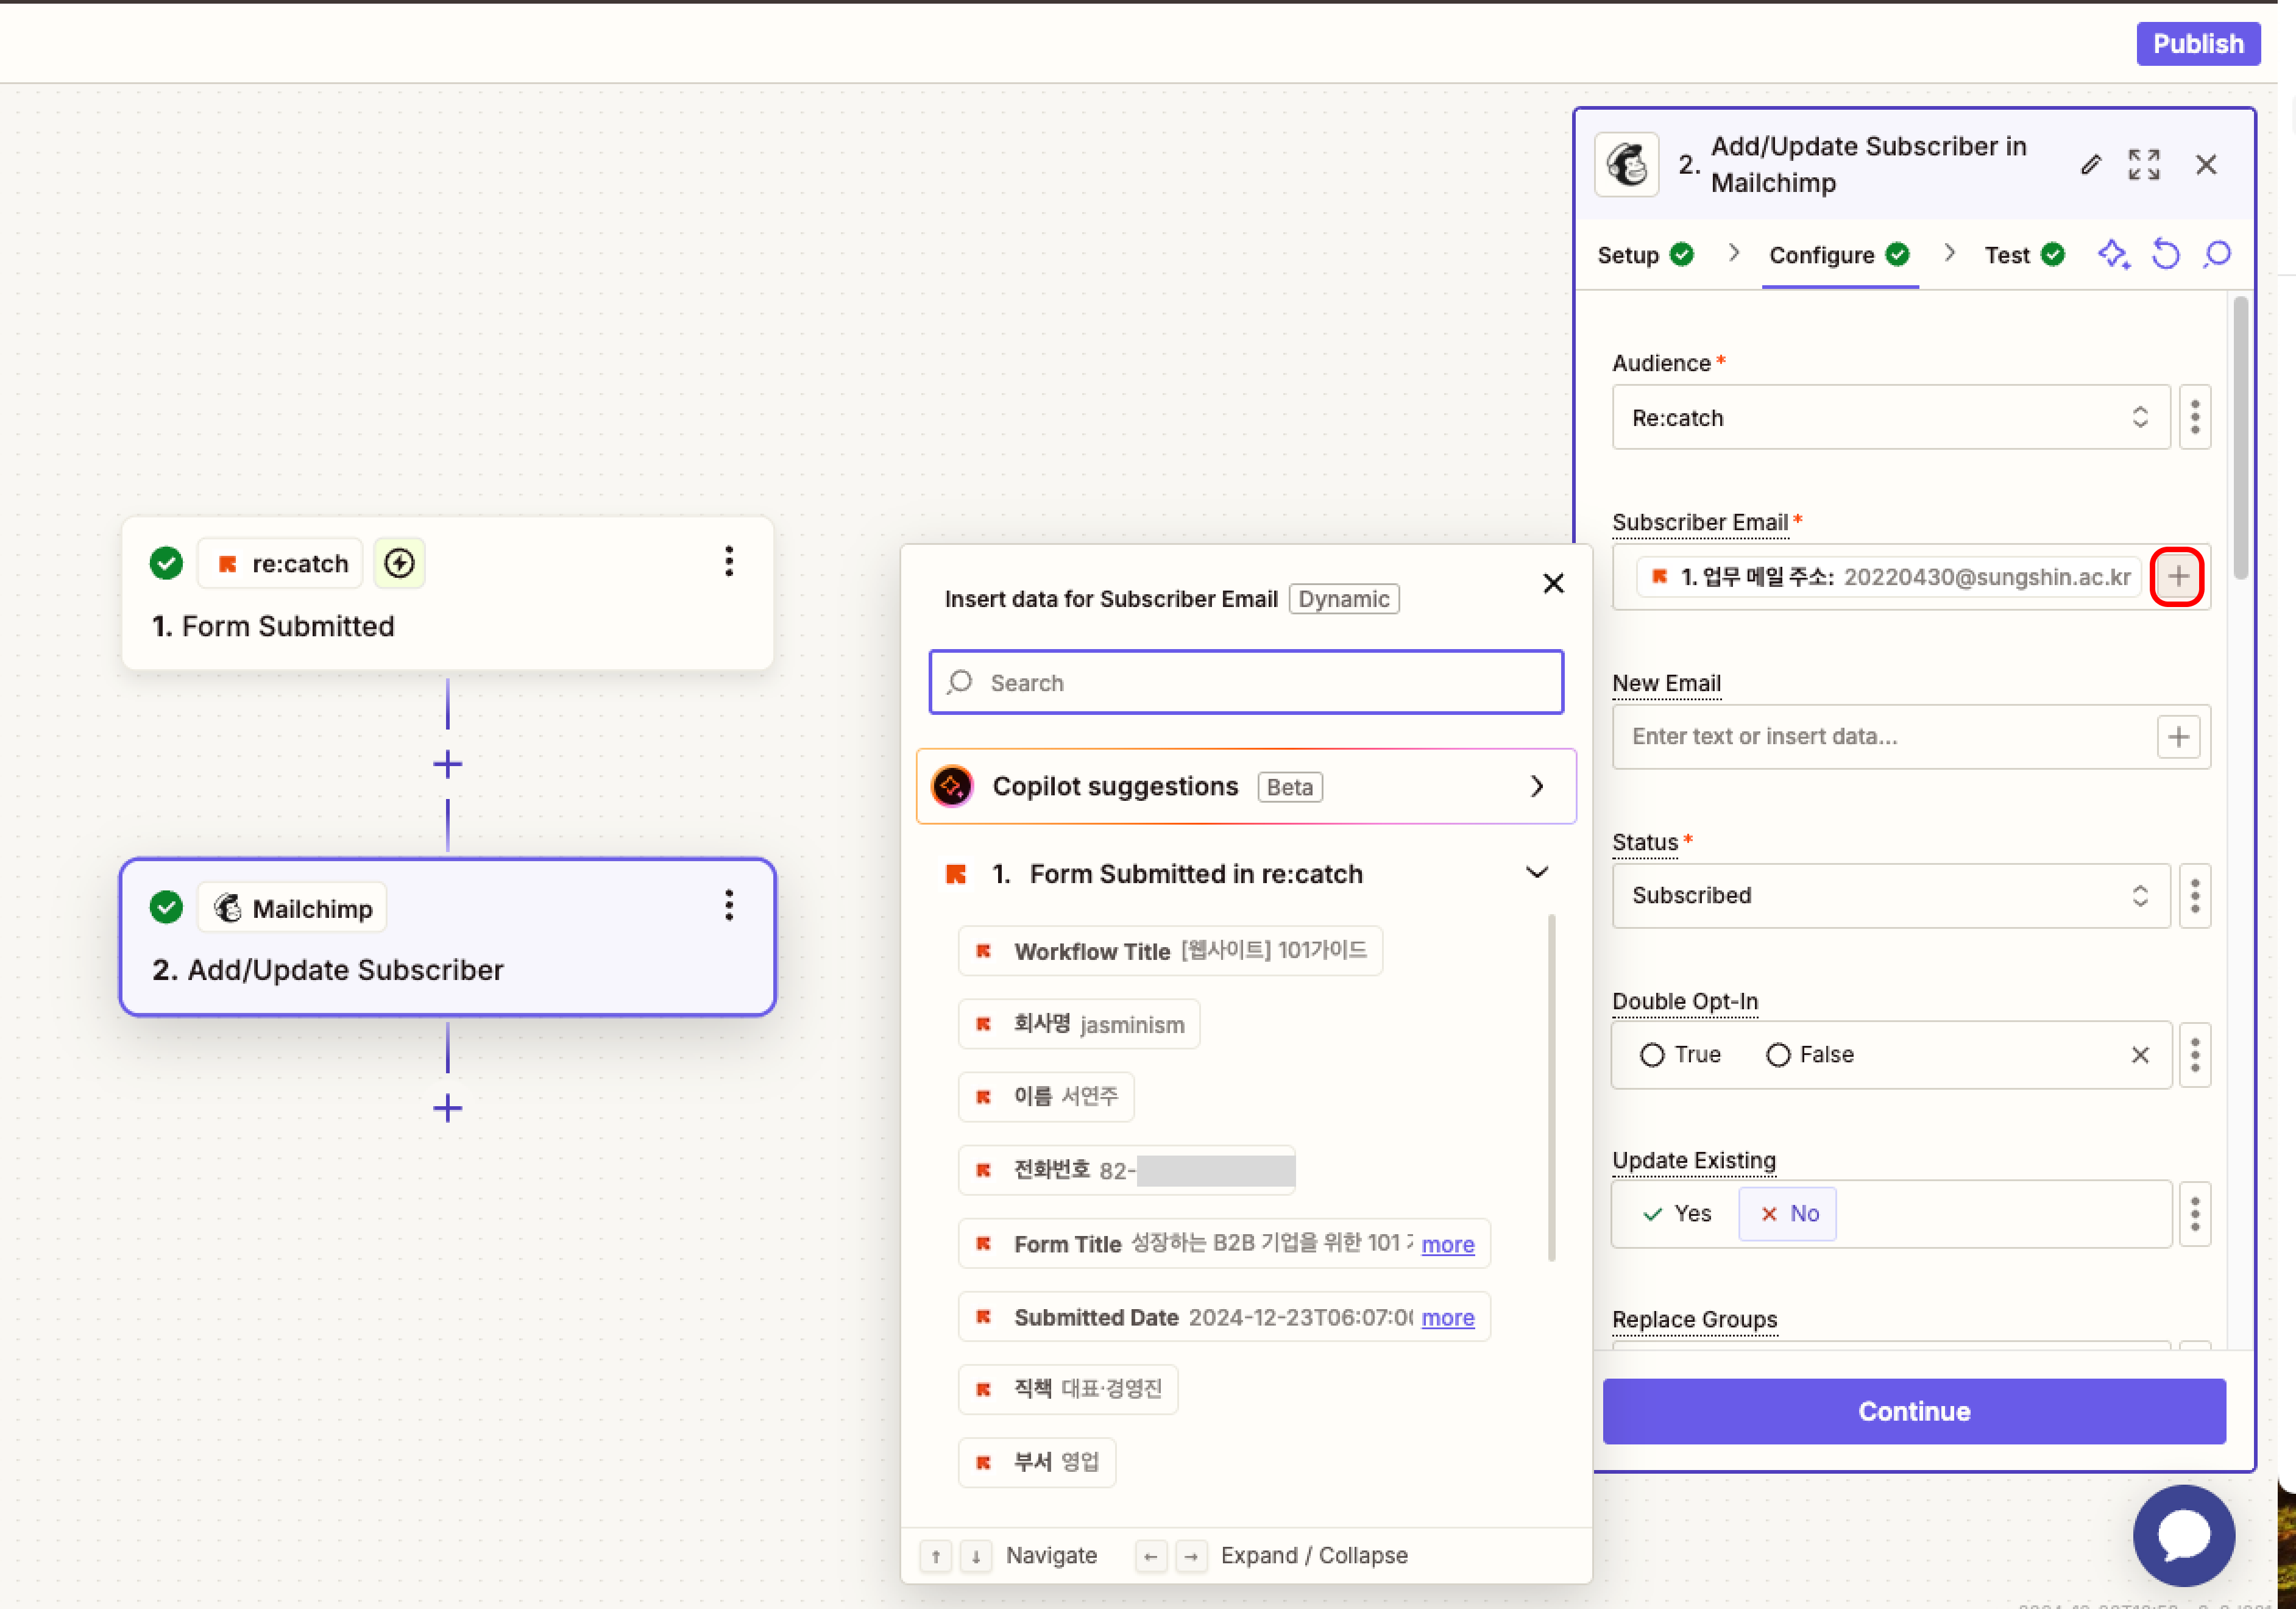Click the Search field in Insert data popup
The height and width of the screenshot is (1609, 2296).
1246,683
